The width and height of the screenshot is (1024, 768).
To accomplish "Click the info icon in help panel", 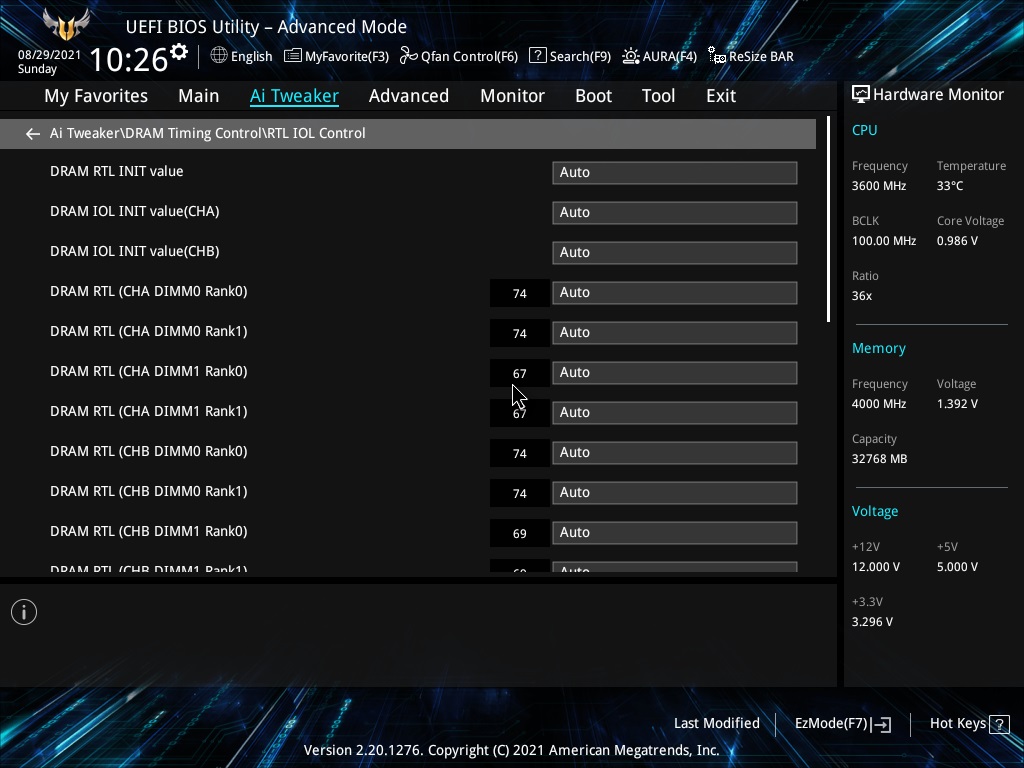I will pyautogui.click(x=24, y=612).
